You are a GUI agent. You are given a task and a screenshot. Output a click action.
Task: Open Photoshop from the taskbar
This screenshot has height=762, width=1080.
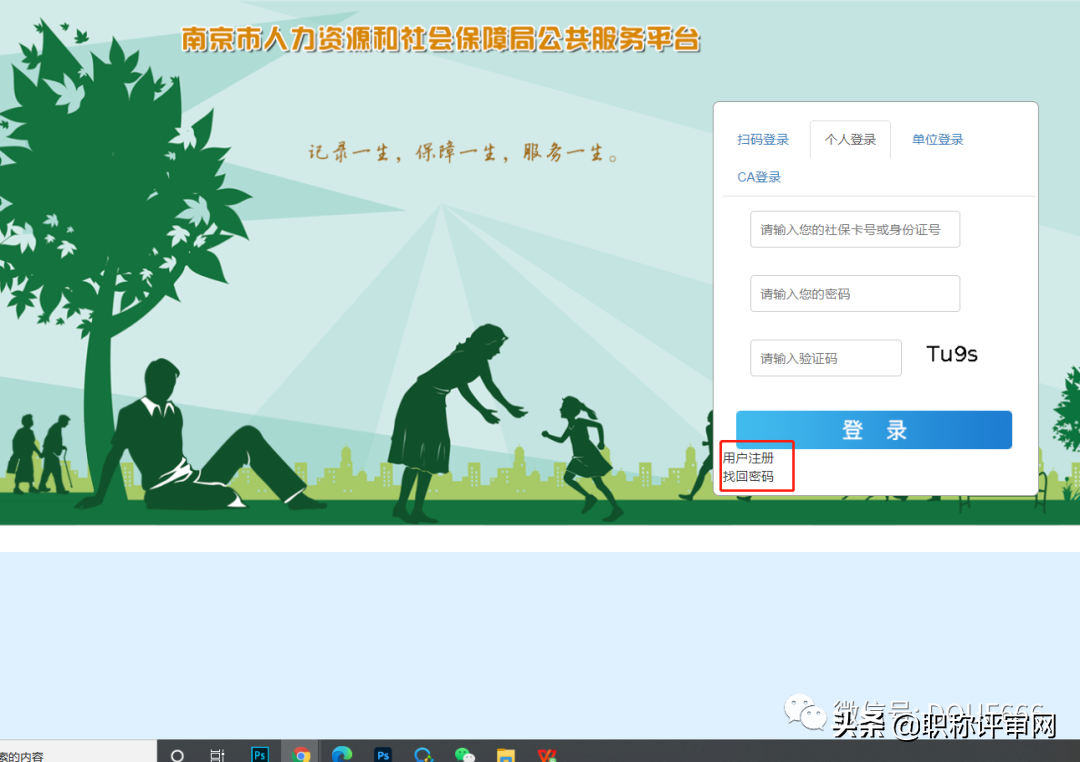(x=260, y=754)
